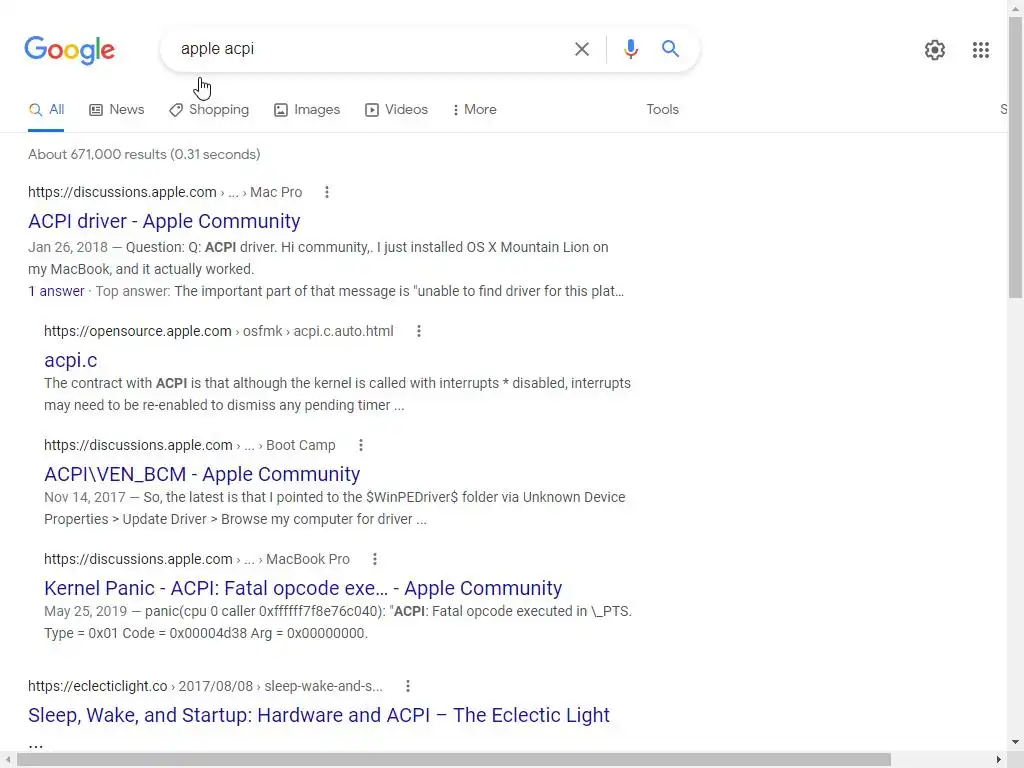Click the discussions.apple.com Boot Camp URL
This screenshot has height=768, width=1024.
click(x=189, y=445)
